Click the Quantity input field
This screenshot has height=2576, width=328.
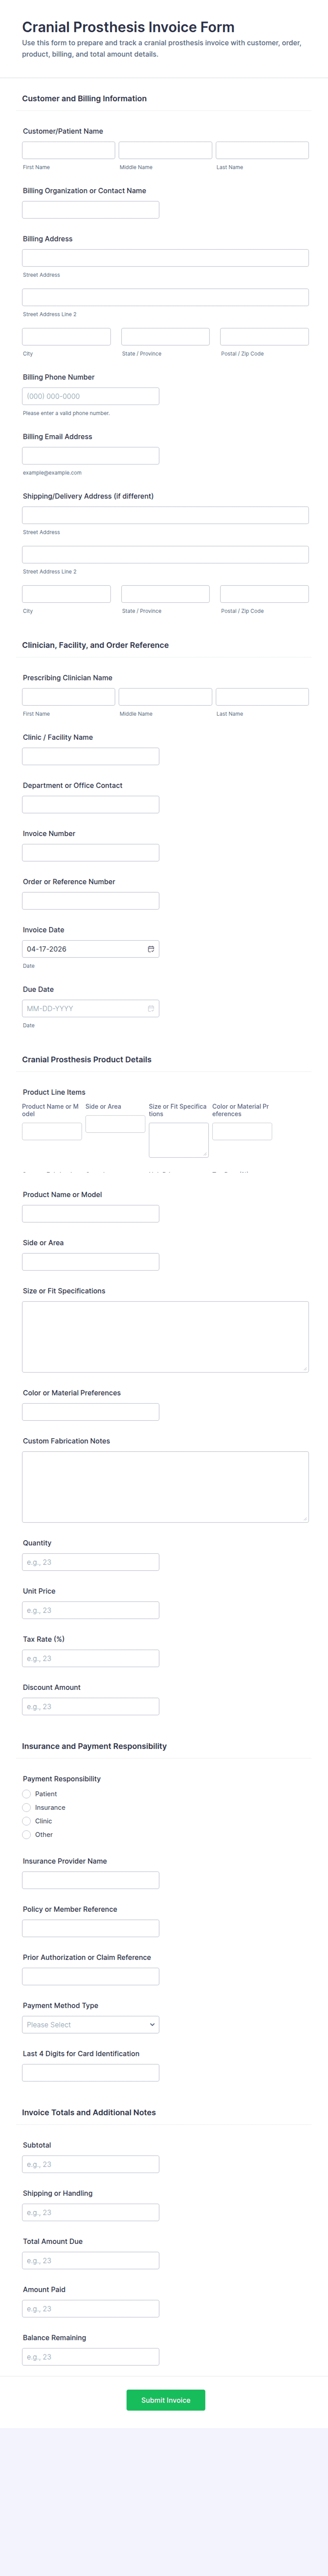point(90,1561)
